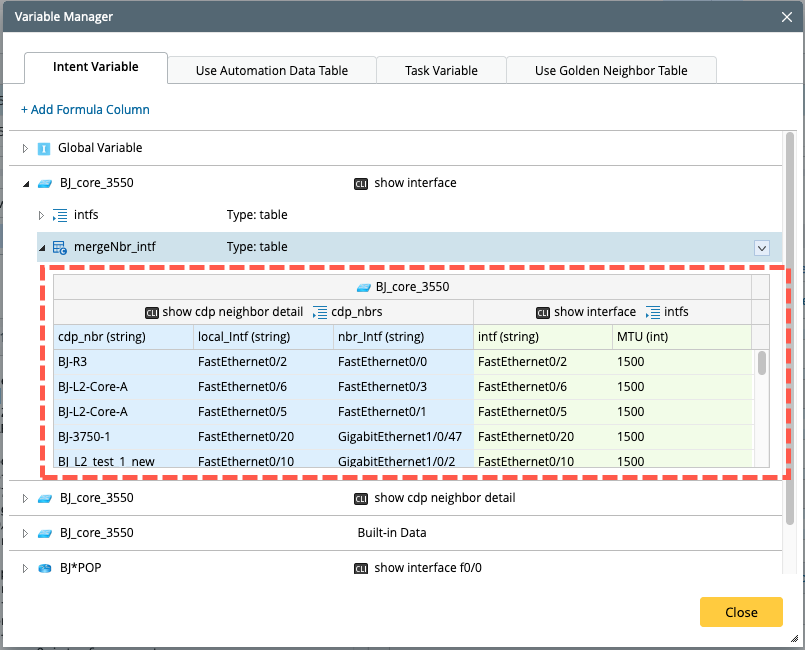Click the CLI icon beside show cdp neighbor detail header

tap(152, 312)
